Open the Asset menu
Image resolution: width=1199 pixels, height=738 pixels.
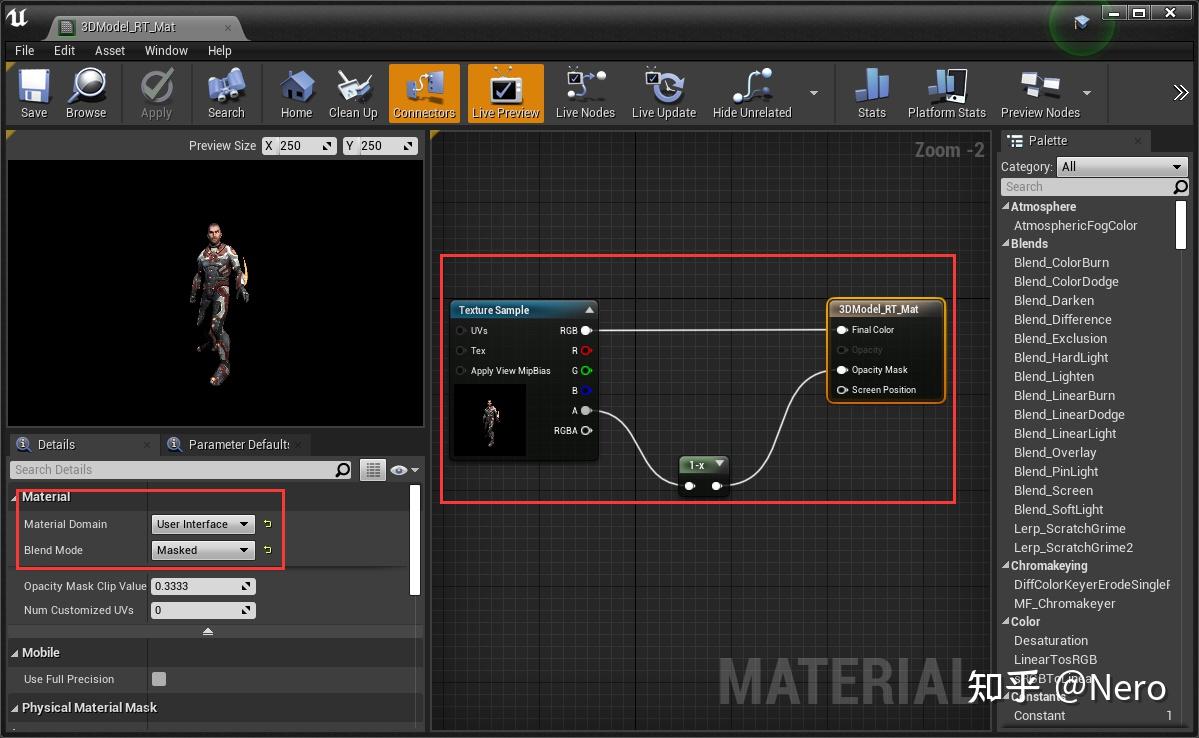(x=109, y=50)
